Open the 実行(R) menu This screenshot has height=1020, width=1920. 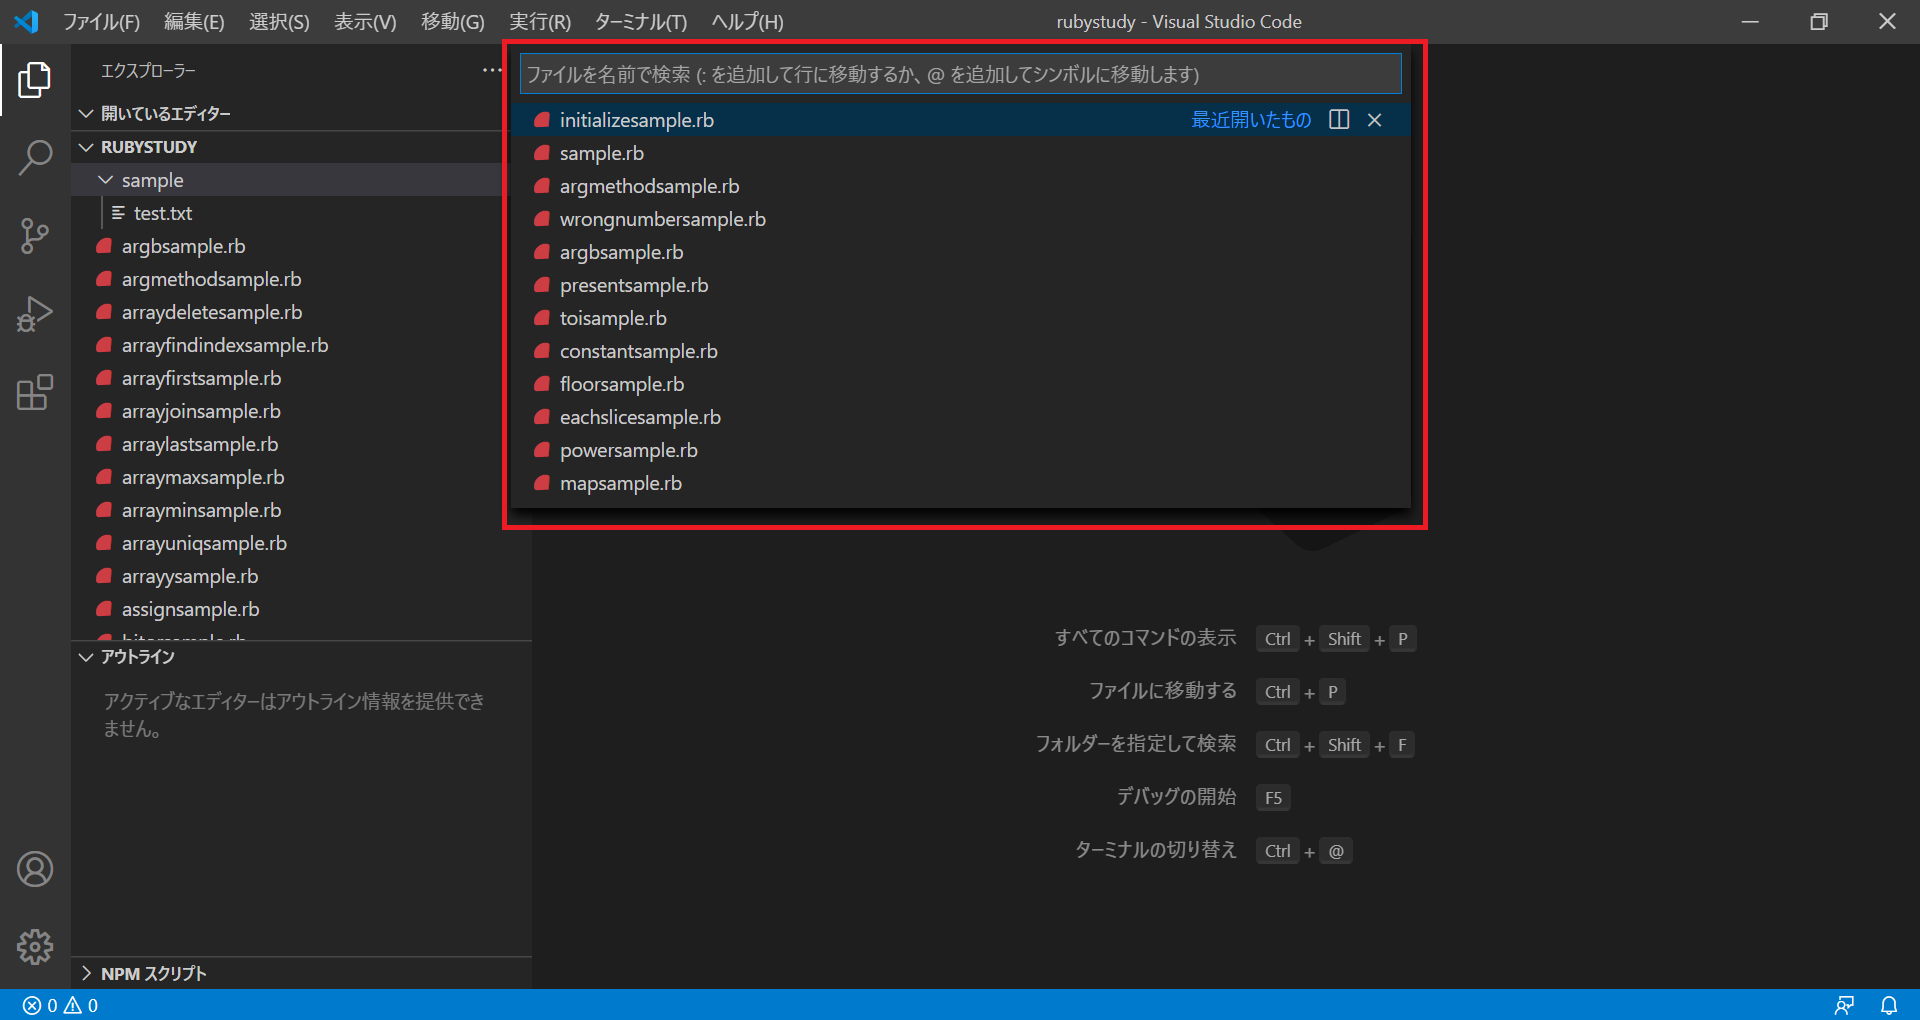coord(539,22)
